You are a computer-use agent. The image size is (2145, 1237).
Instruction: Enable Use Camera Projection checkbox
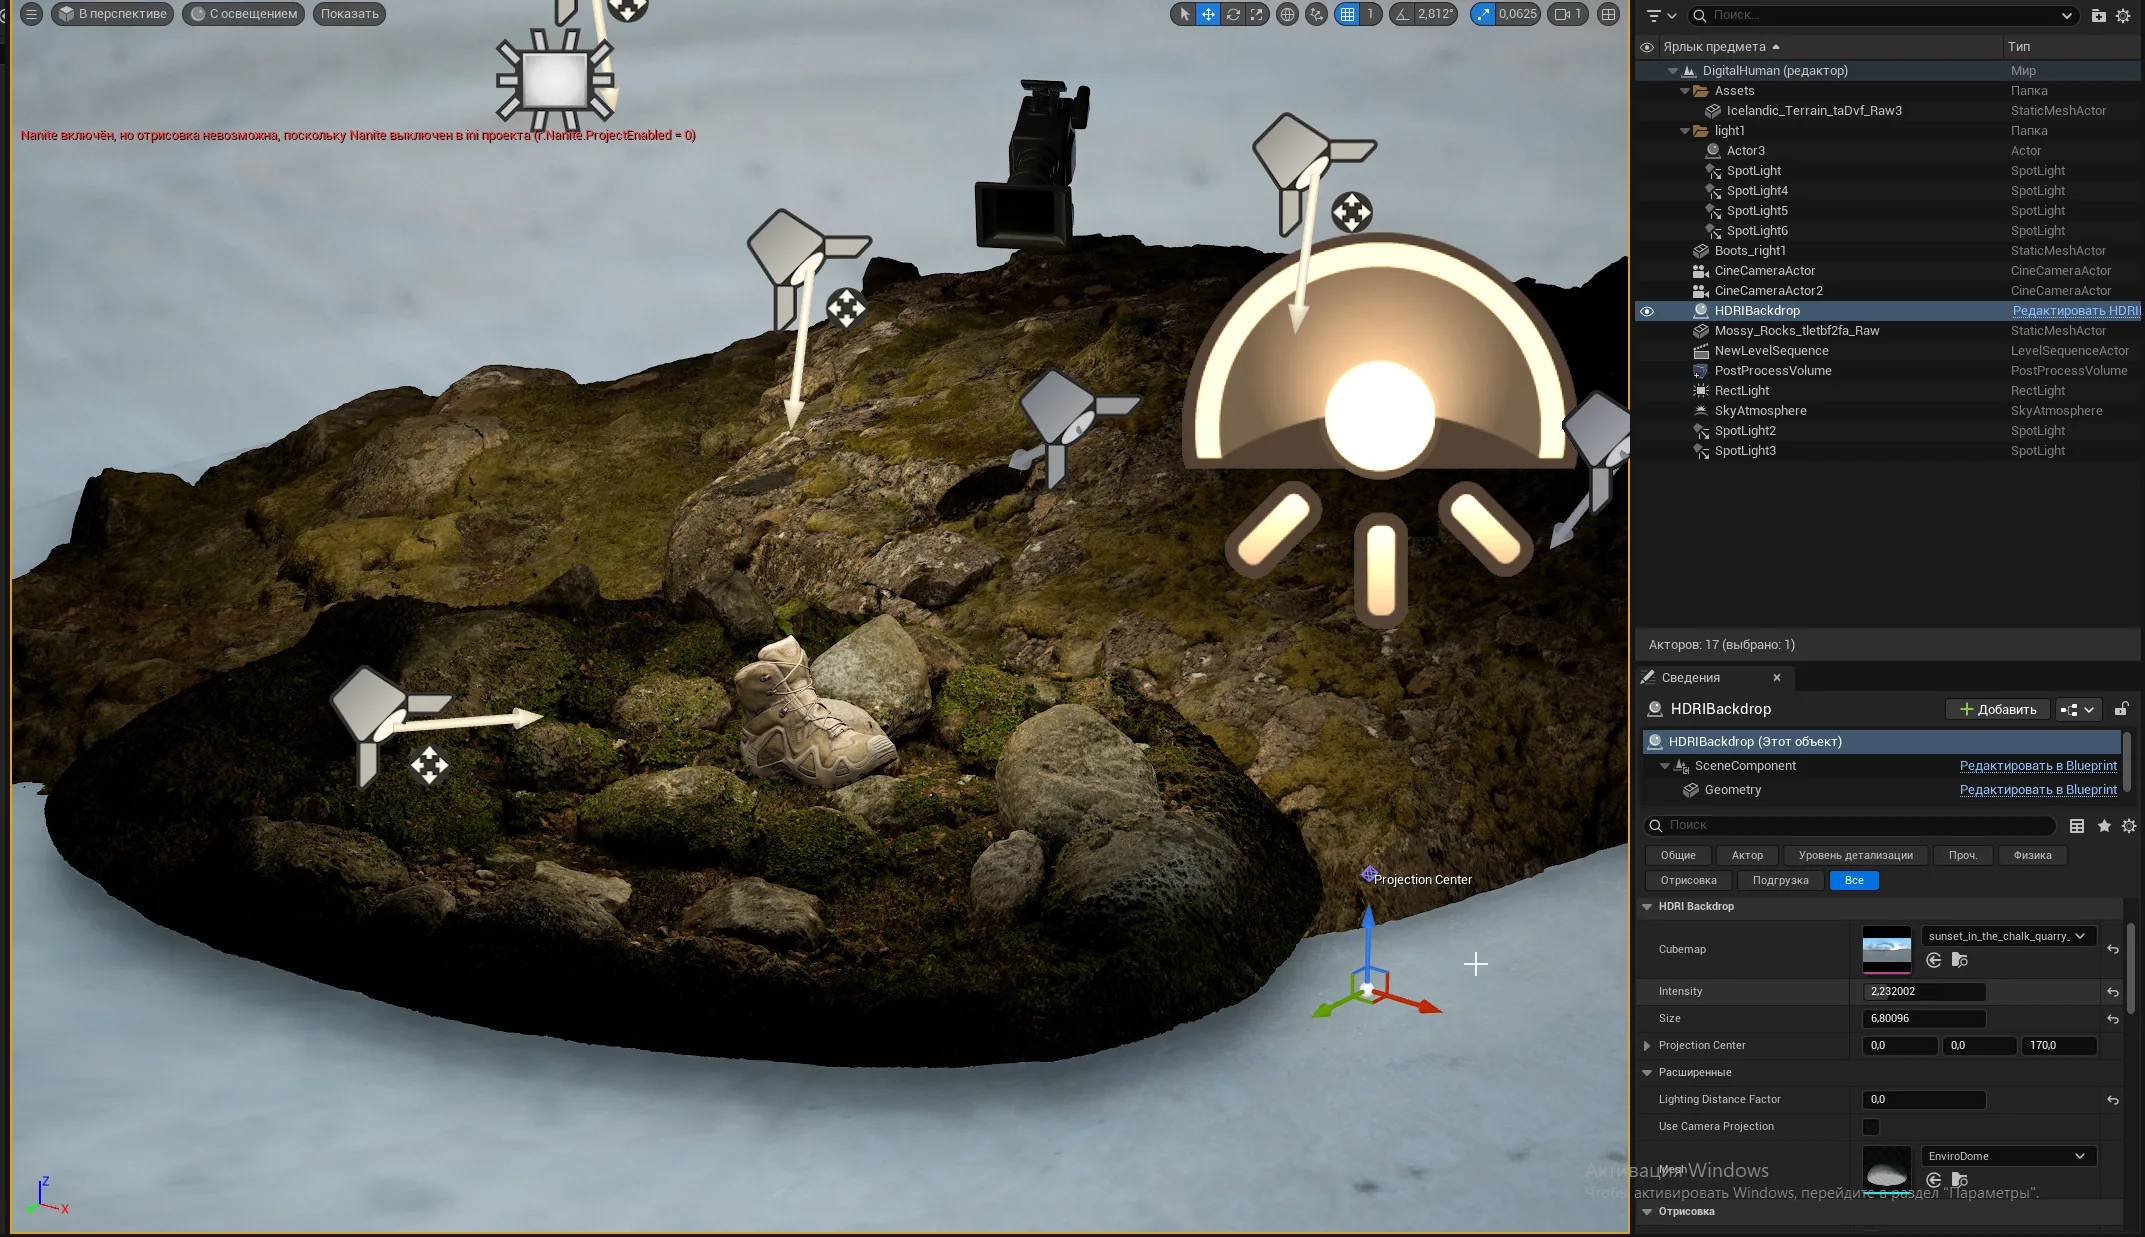(1871, 1127)
